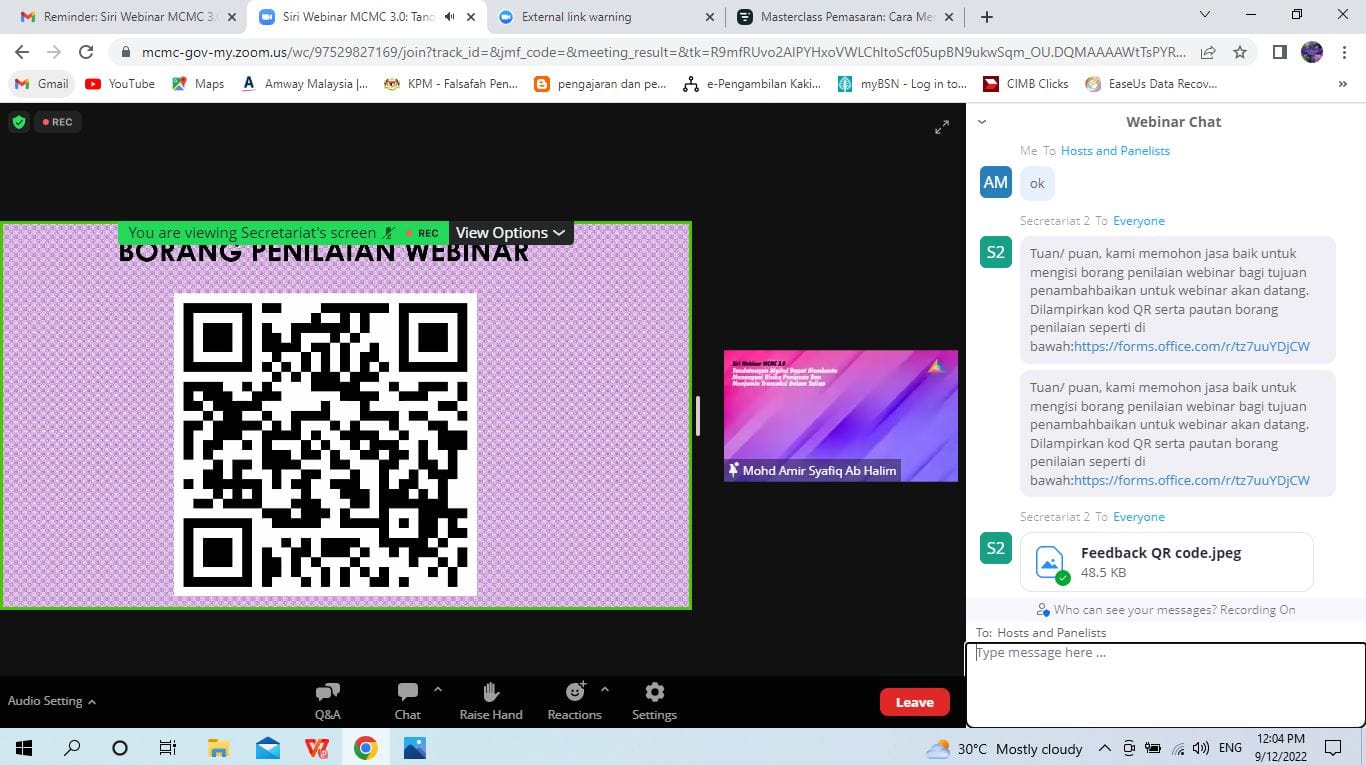Viewport: 1366px width, 765px height.
Task: Enter full screen view
Action: click(x=941, y=127)
